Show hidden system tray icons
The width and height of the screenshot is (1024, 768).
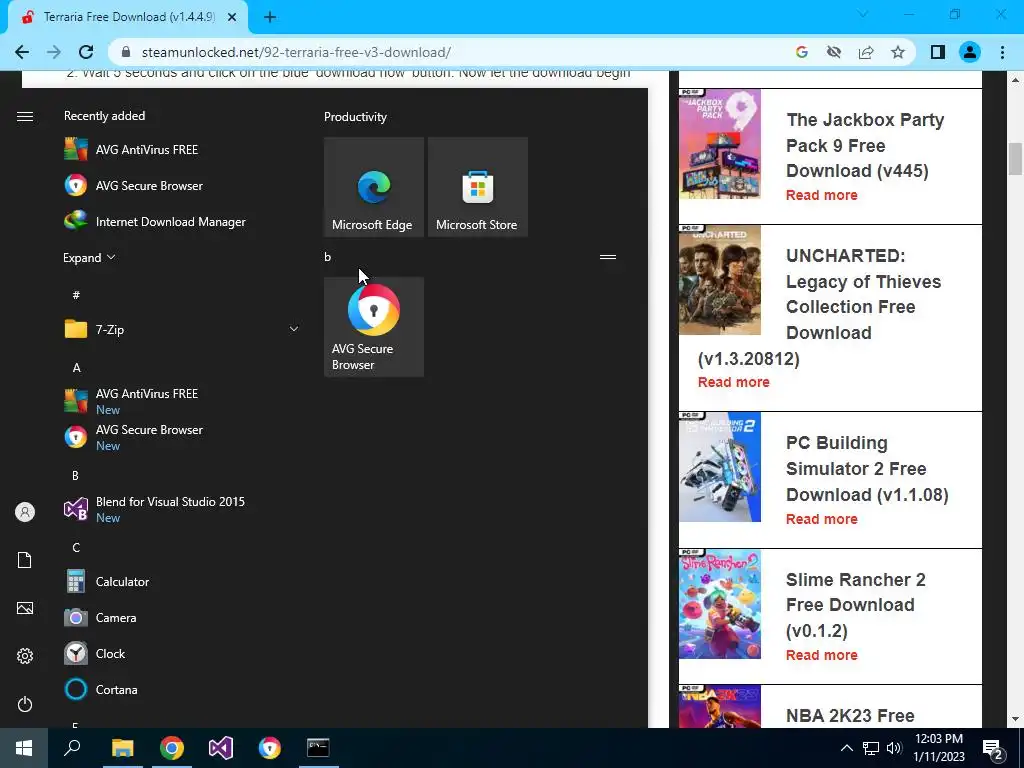click(x=846, y=748)
